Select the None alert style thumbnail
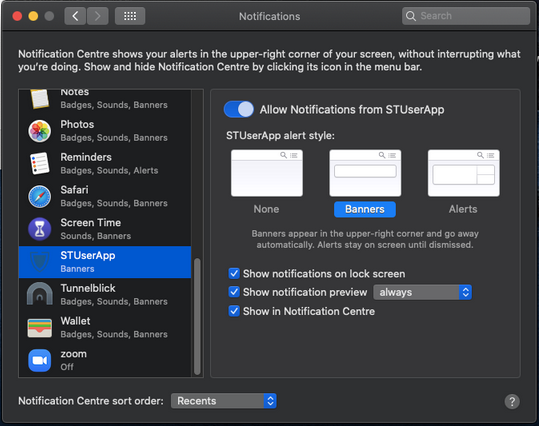 pyautogui.click(x=267, y=173)
